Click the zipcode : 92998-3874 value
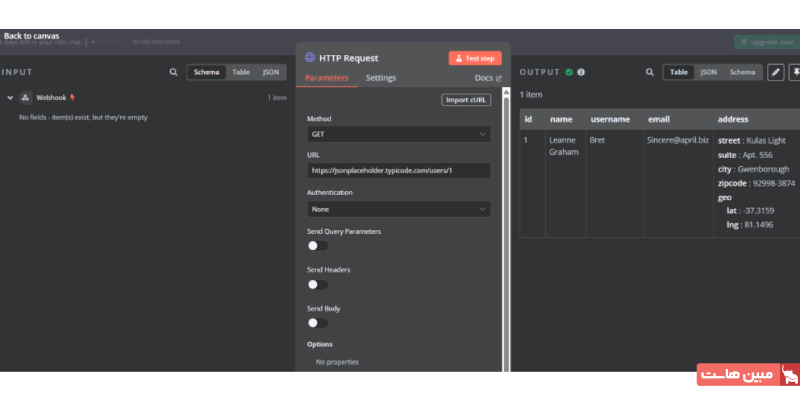 [x=757, y=183]
